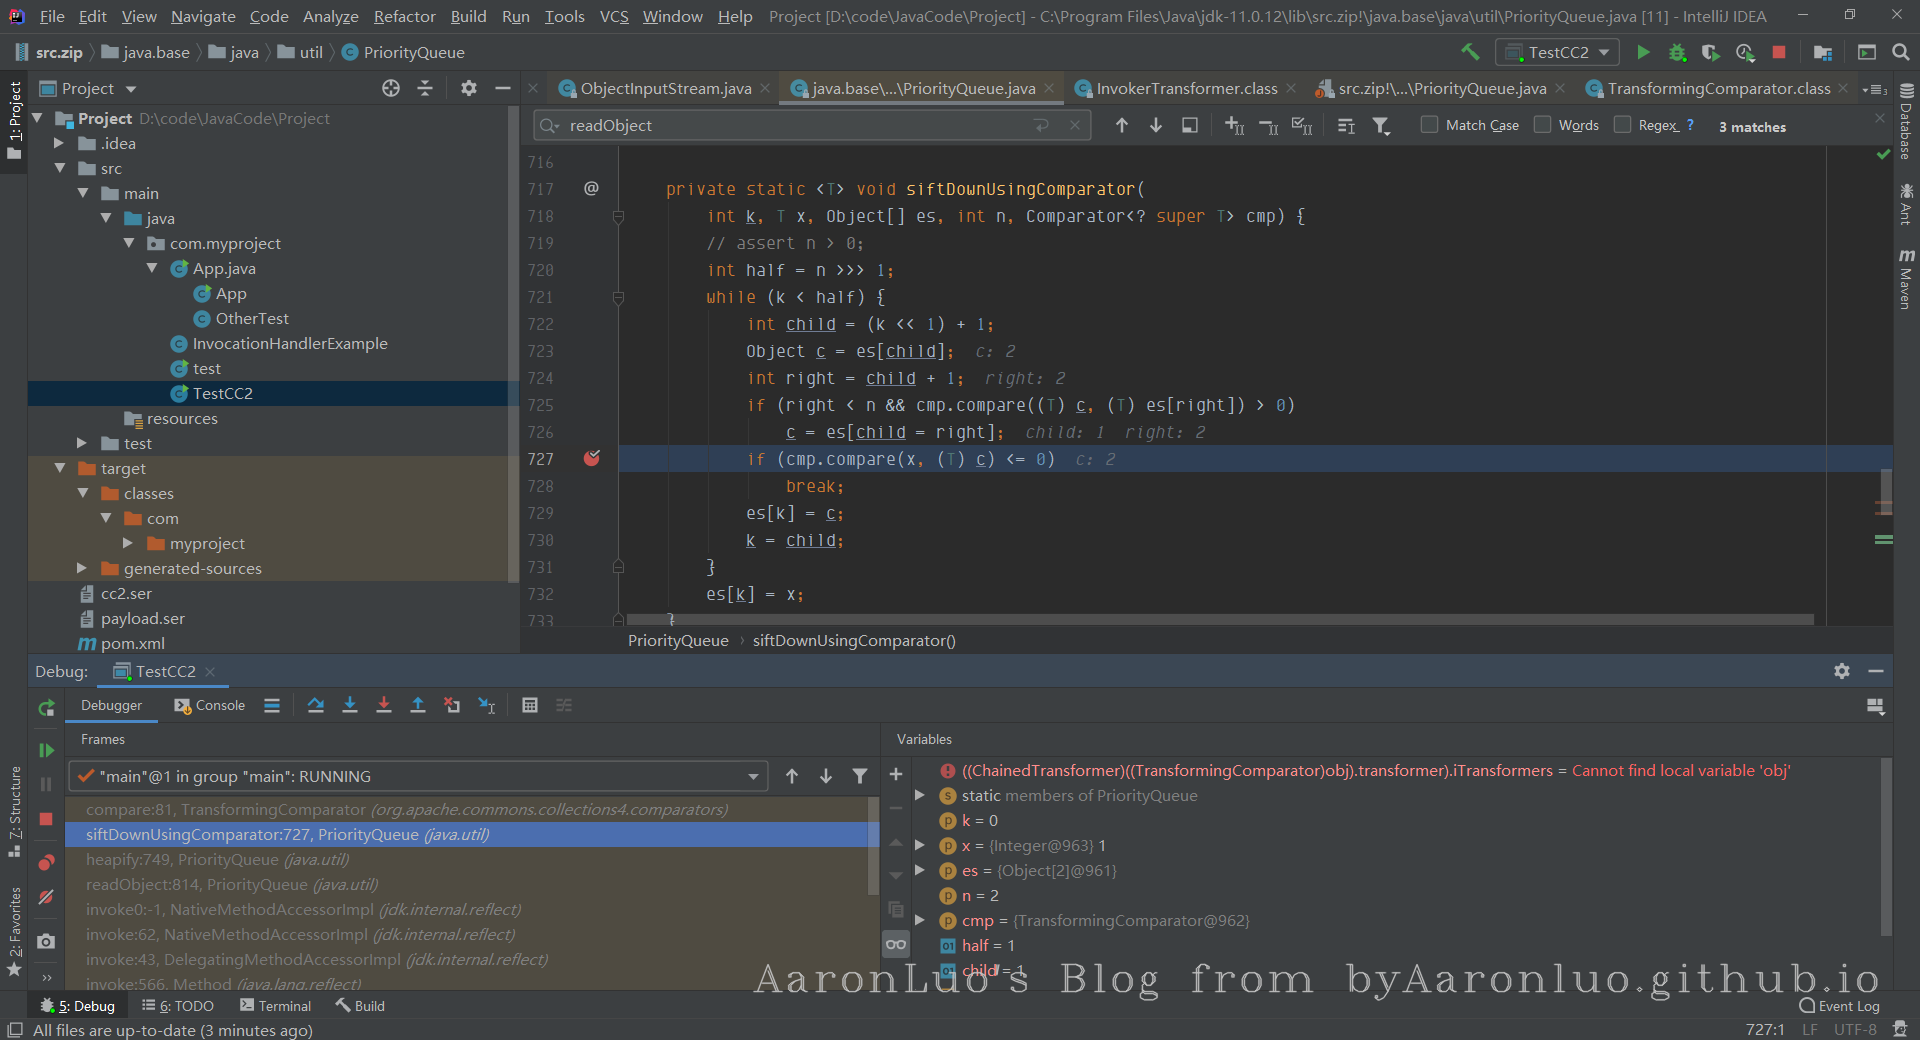Click the Rerun TestCC2 debug icon
The height and width of the screenshot is (1040, 1920).
click(x=46, y=708)
